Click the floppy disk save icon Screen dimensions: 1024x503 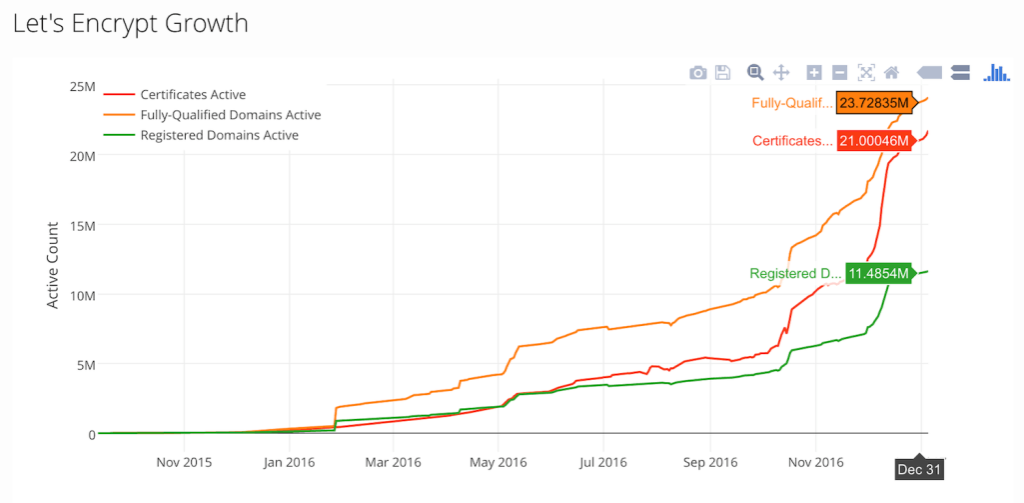tap(723, 72)
